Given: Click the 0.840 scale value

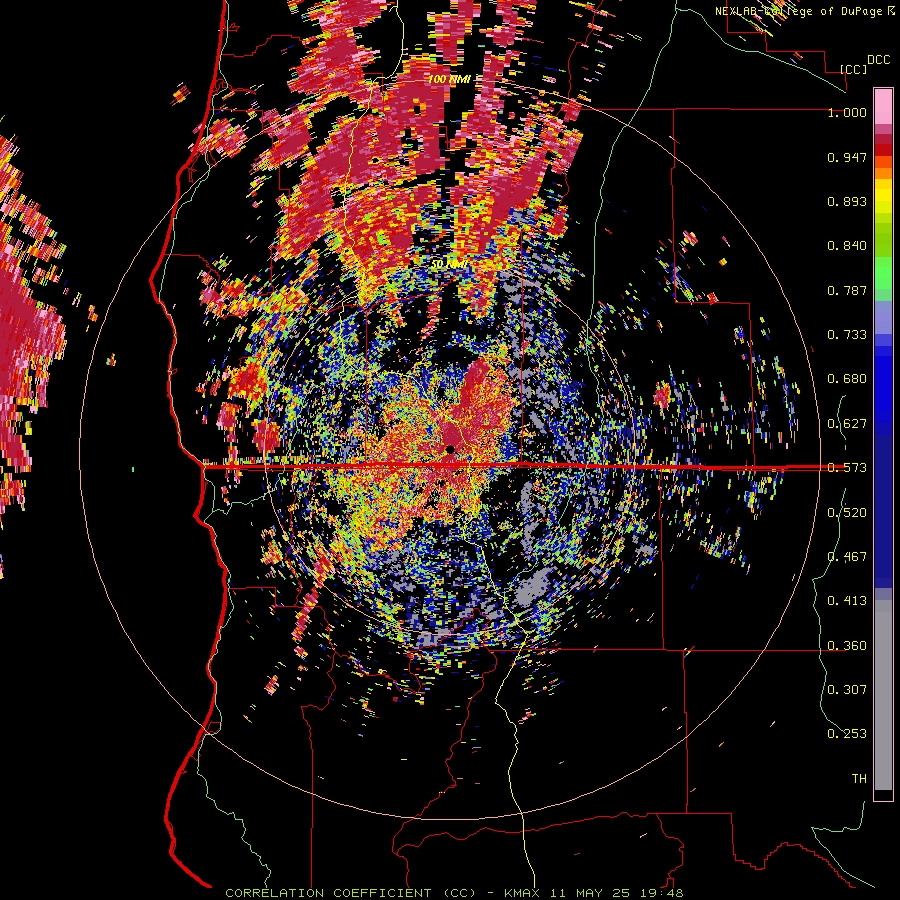Looking at the screenshot, I should click(847, 246).
